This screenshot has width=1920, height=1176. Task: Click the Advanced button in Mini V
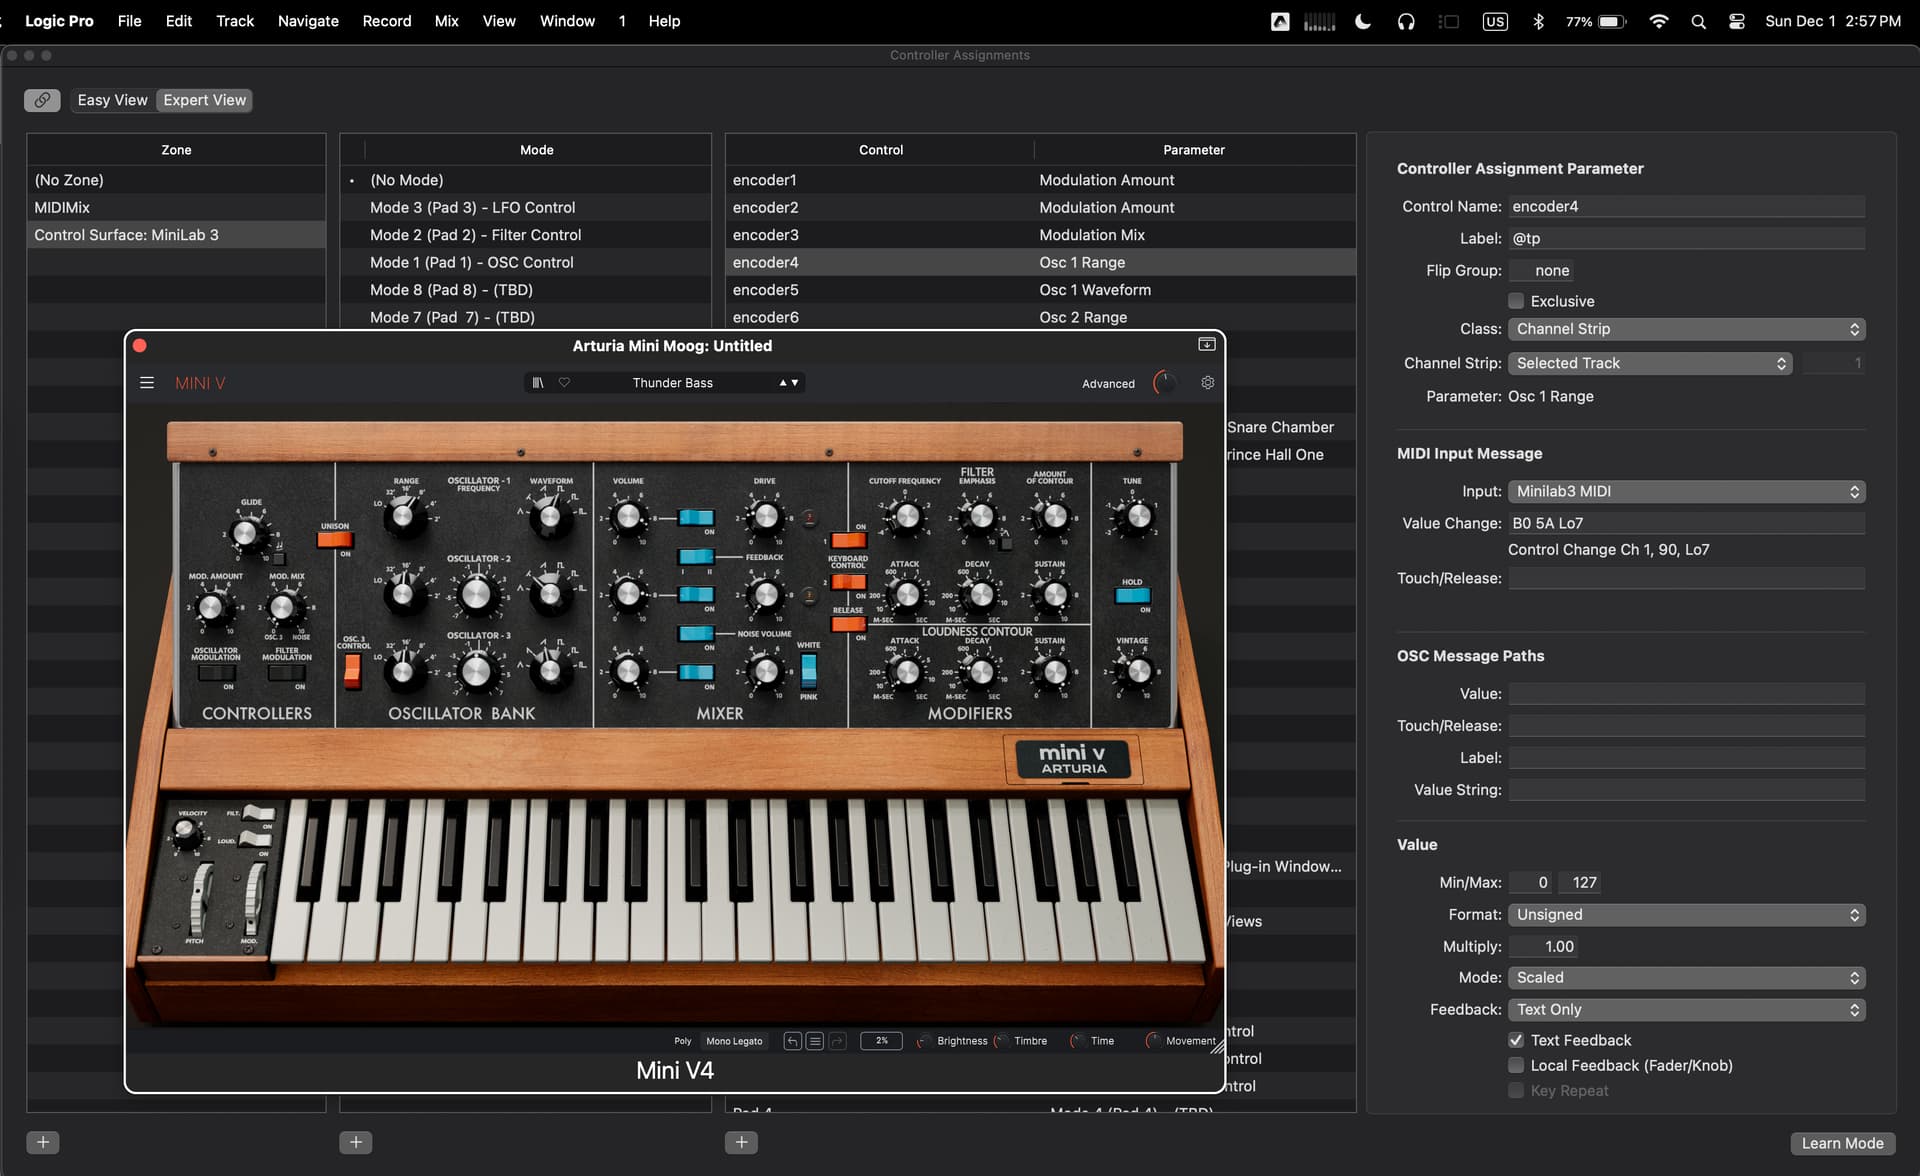point(1108,384)
